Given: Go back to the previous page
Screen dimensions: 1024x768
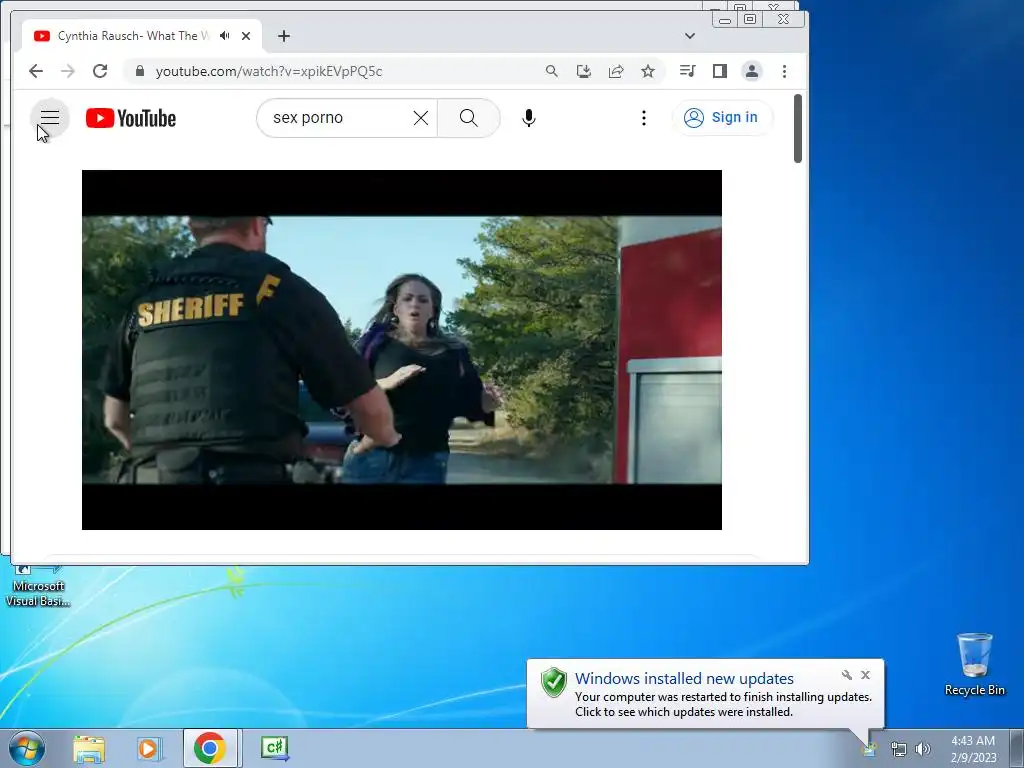Looking at the screenshot, I should 36,71.
